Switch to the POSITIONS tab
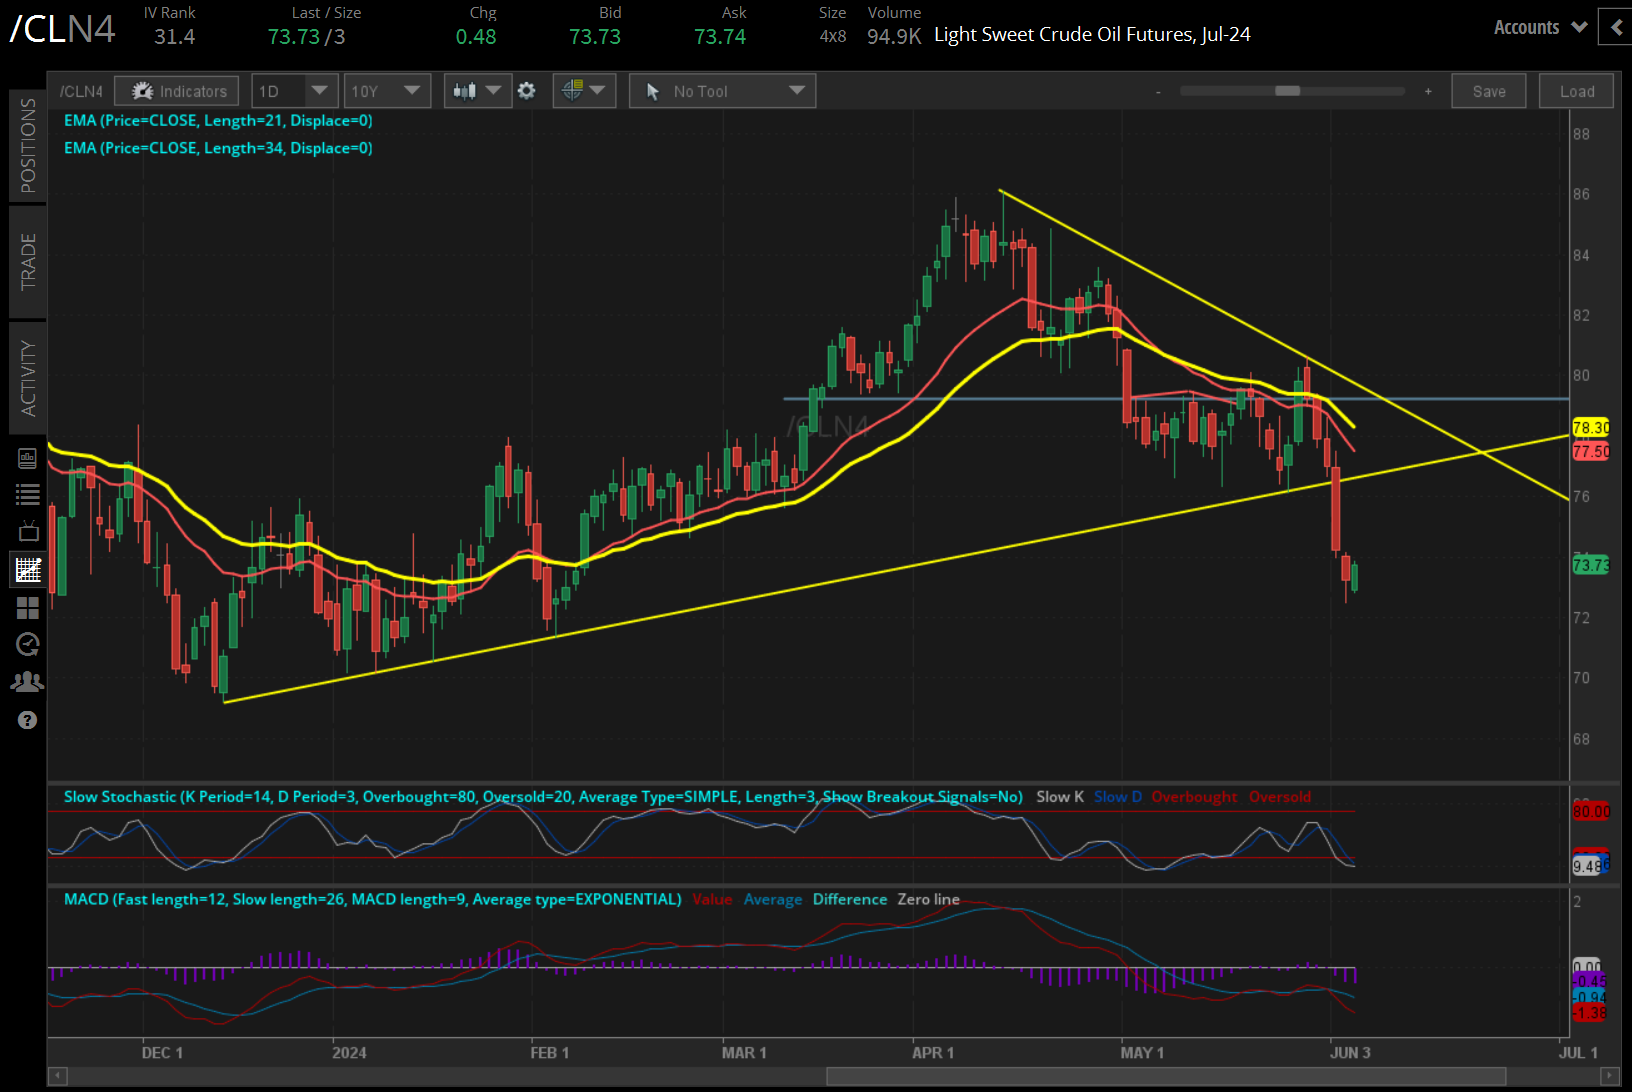 click(x=28, y=146)
